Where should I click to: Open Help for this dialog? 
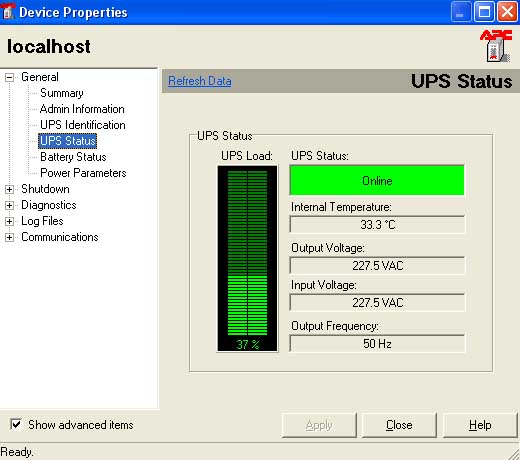[480, 425]
